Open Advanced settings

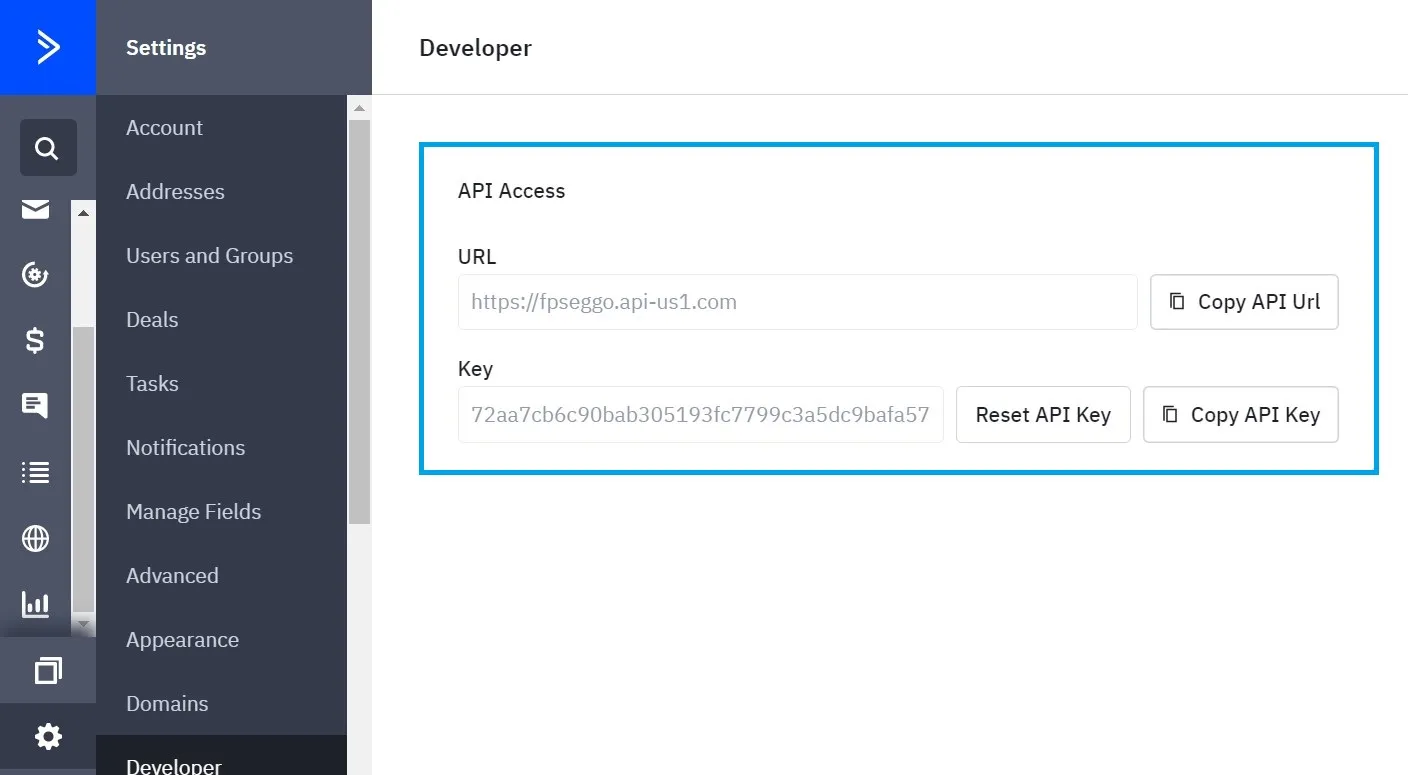172,576
